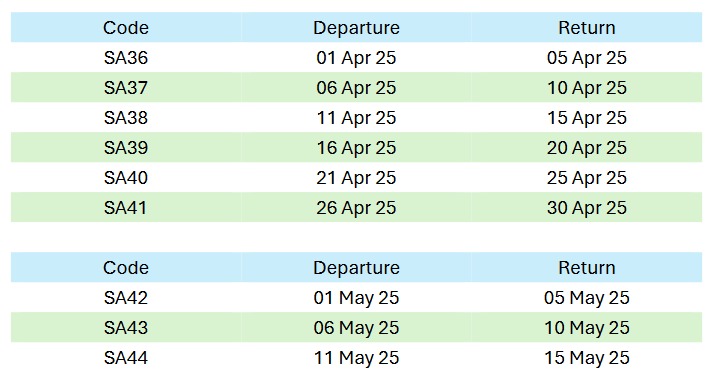The width and height of the screenshot is (710, 383).
Task: Select the 06 May 25 departure date
Action: tap(356, 328)
